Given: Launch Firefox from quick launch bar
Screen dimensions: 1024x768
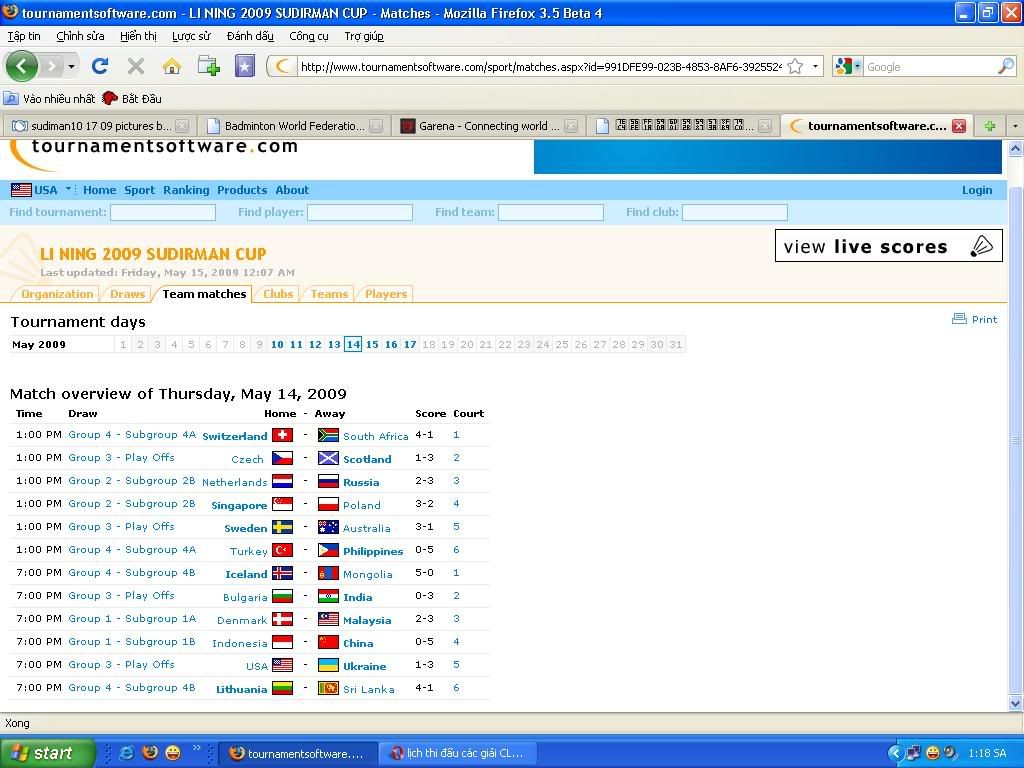Looking at the screenshot, I should point(150,753).
